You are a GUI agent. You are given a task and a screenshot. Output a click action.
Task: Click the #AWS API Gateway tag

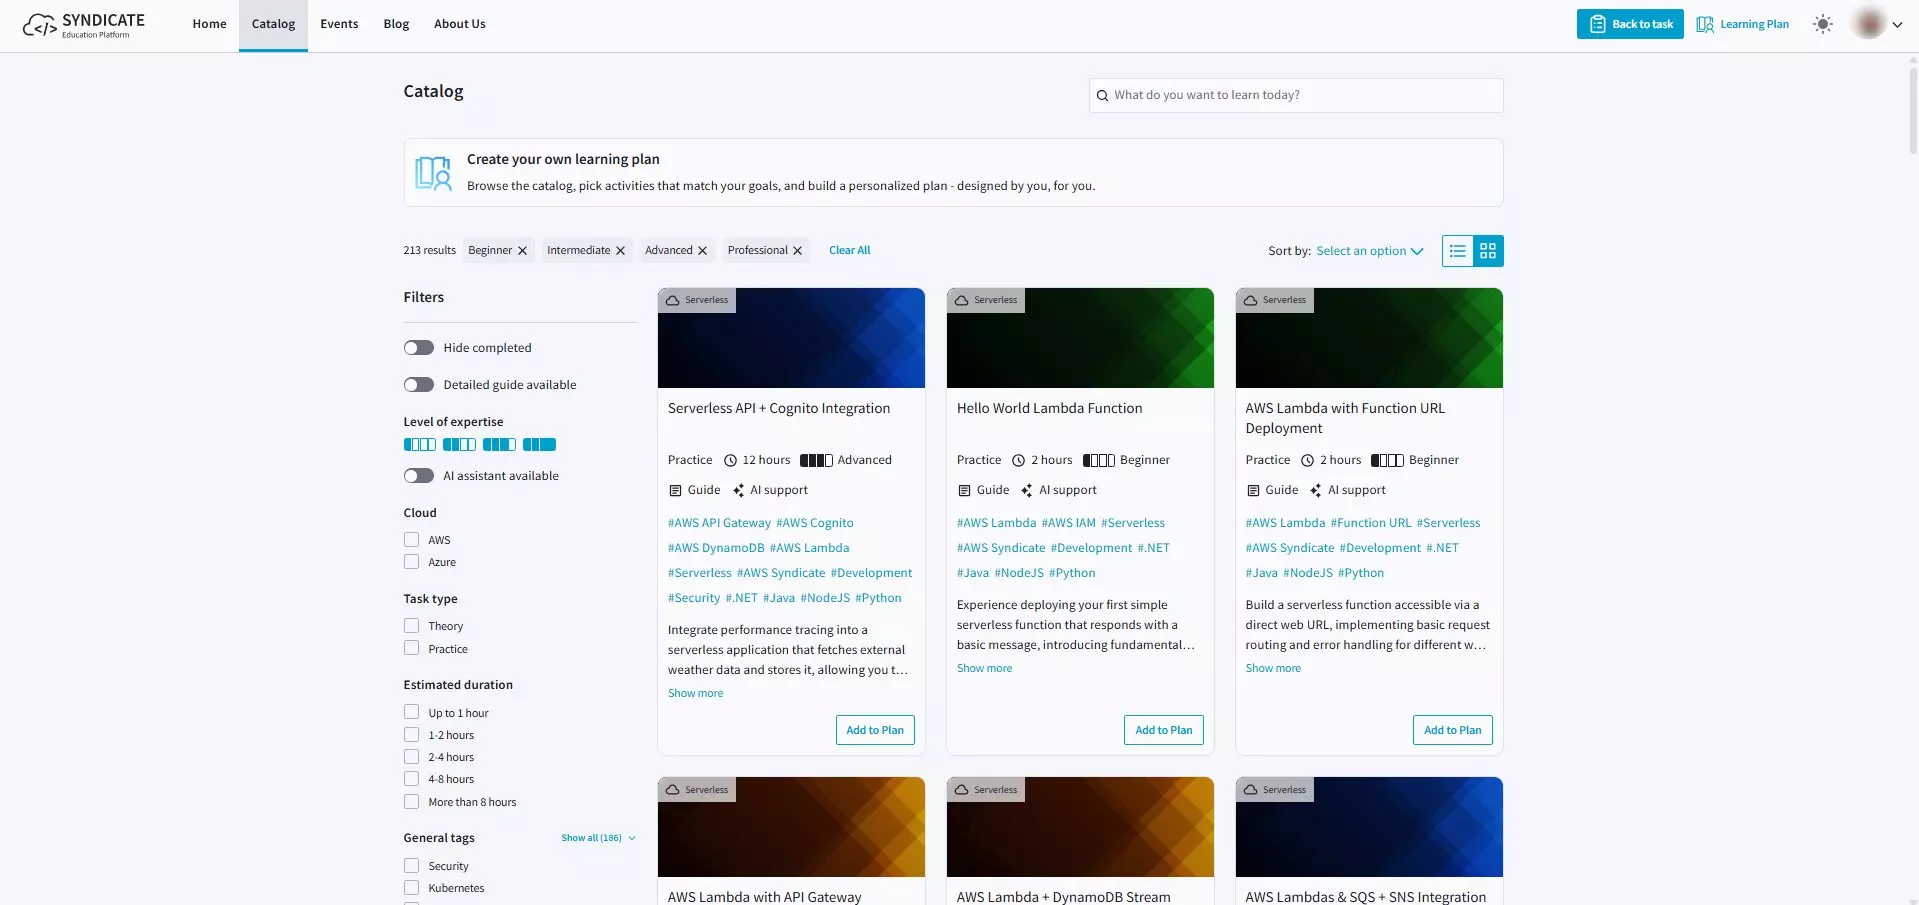(719, 523)
